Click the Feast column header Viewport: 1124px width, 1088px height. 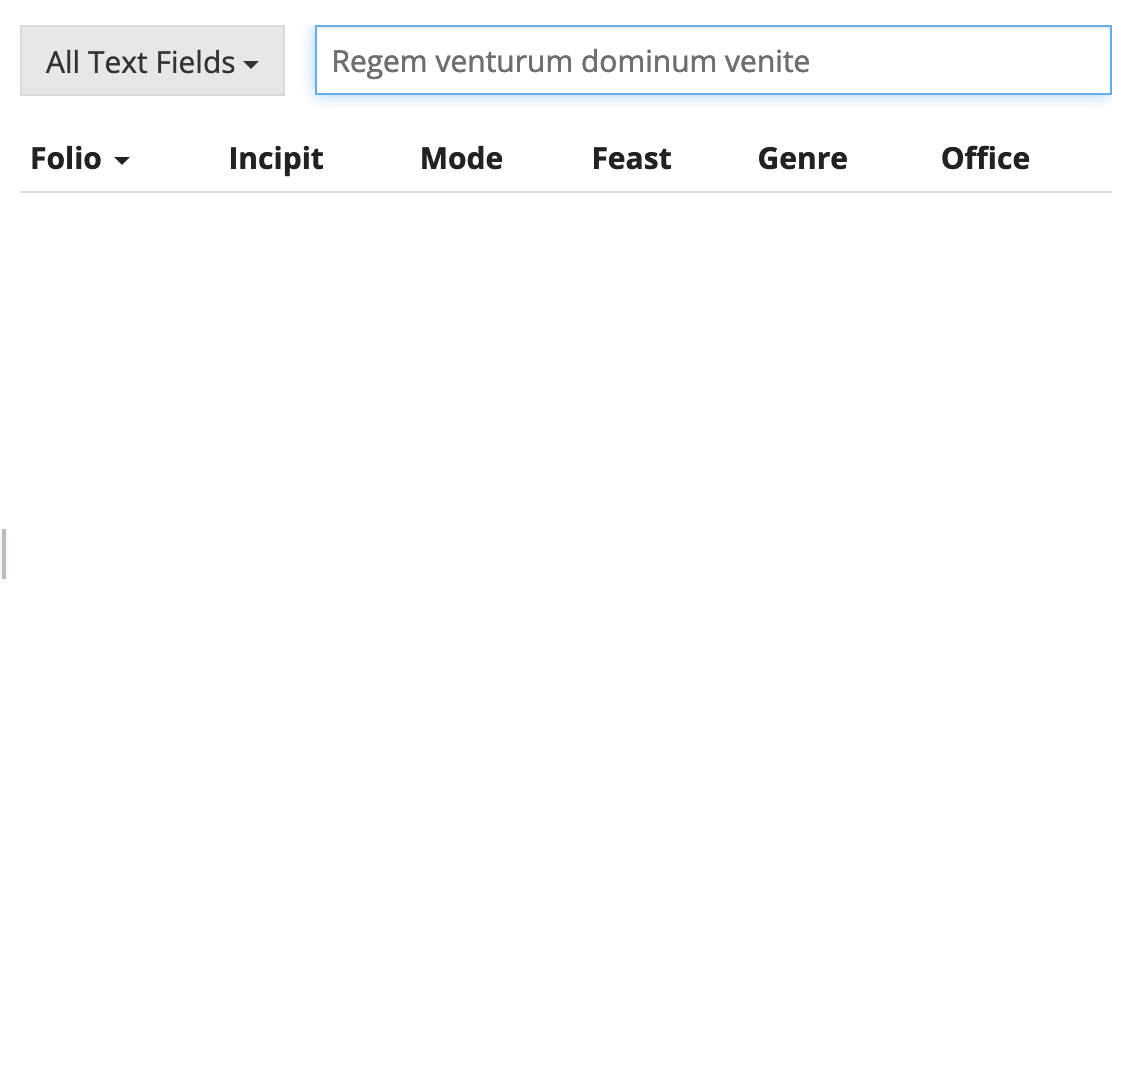point(632,158)
